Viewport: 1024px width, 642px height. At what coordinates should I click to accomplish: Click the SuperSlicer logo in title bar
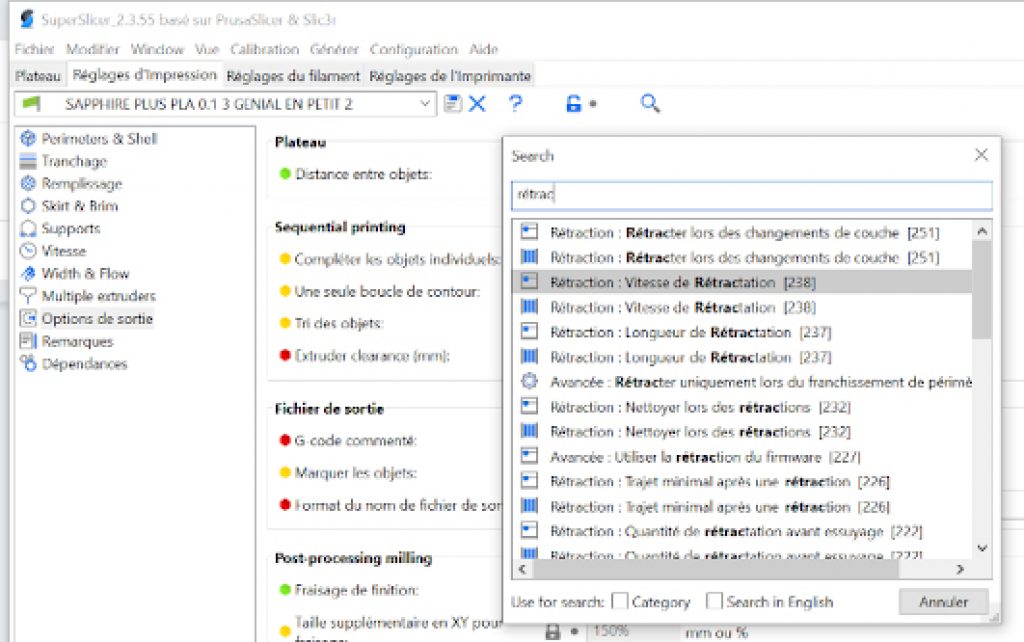(27, 20)
